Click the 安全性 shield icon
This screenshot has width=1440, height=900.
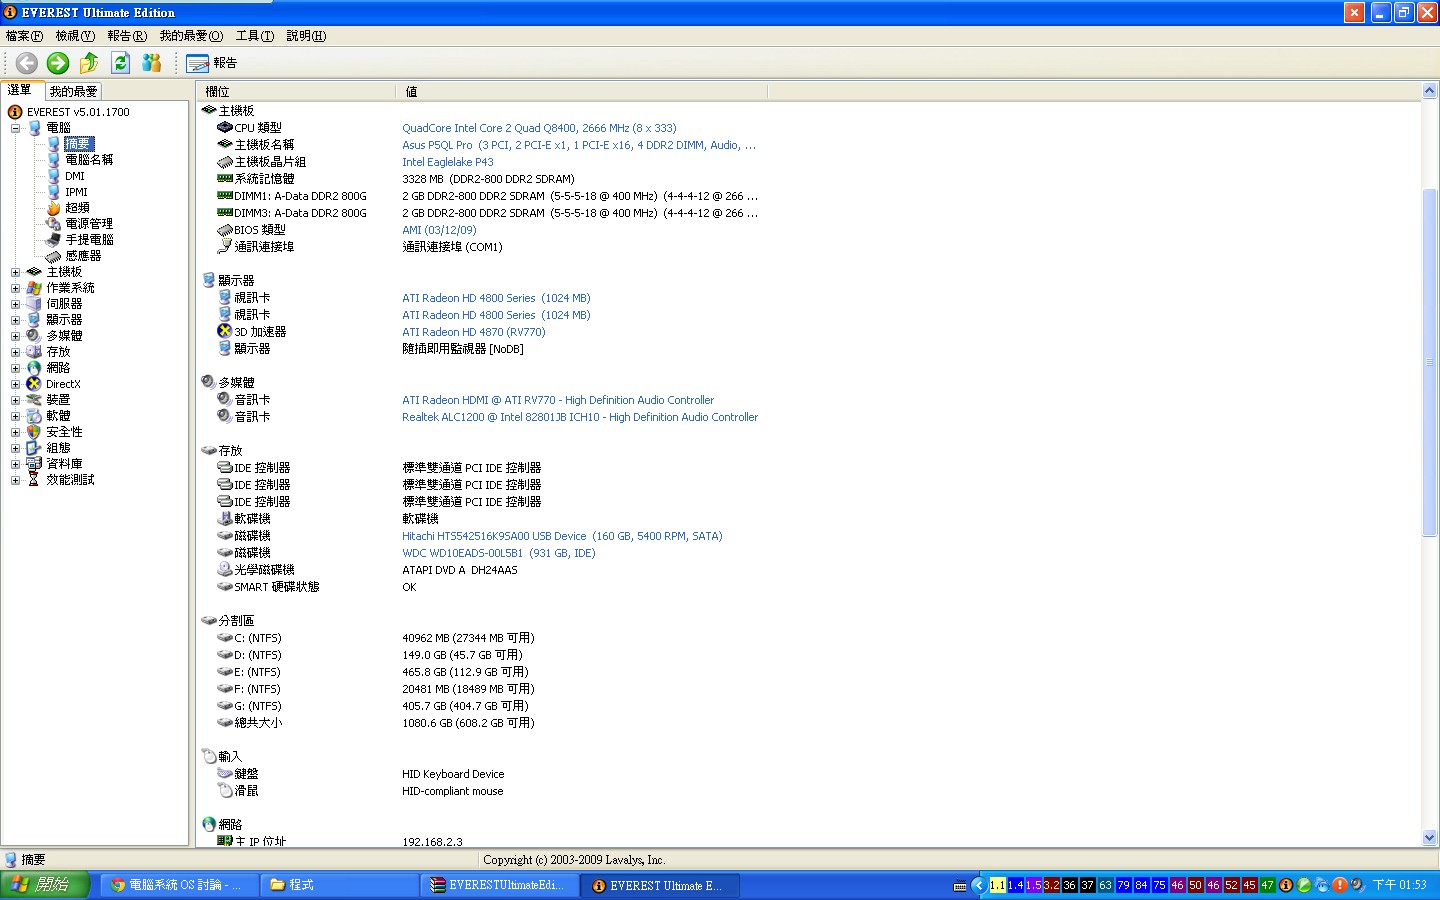34,432
